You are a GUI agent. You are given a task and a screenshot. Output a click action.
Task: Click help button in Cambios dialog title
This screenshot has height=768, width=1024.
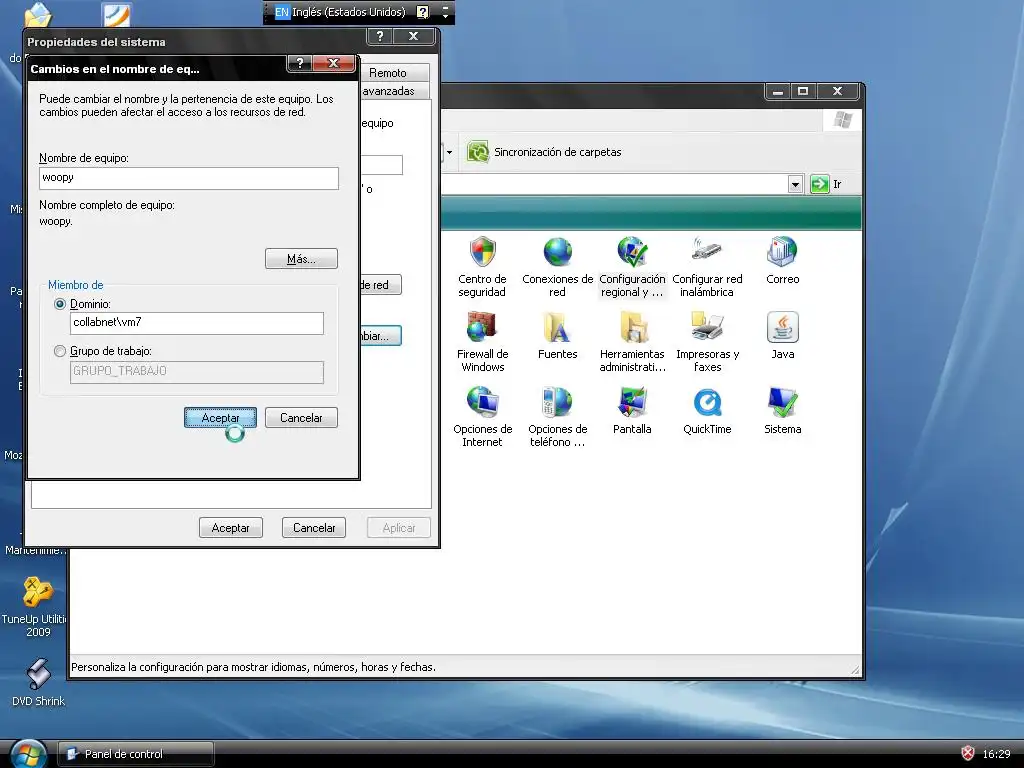tap(300, 63)
